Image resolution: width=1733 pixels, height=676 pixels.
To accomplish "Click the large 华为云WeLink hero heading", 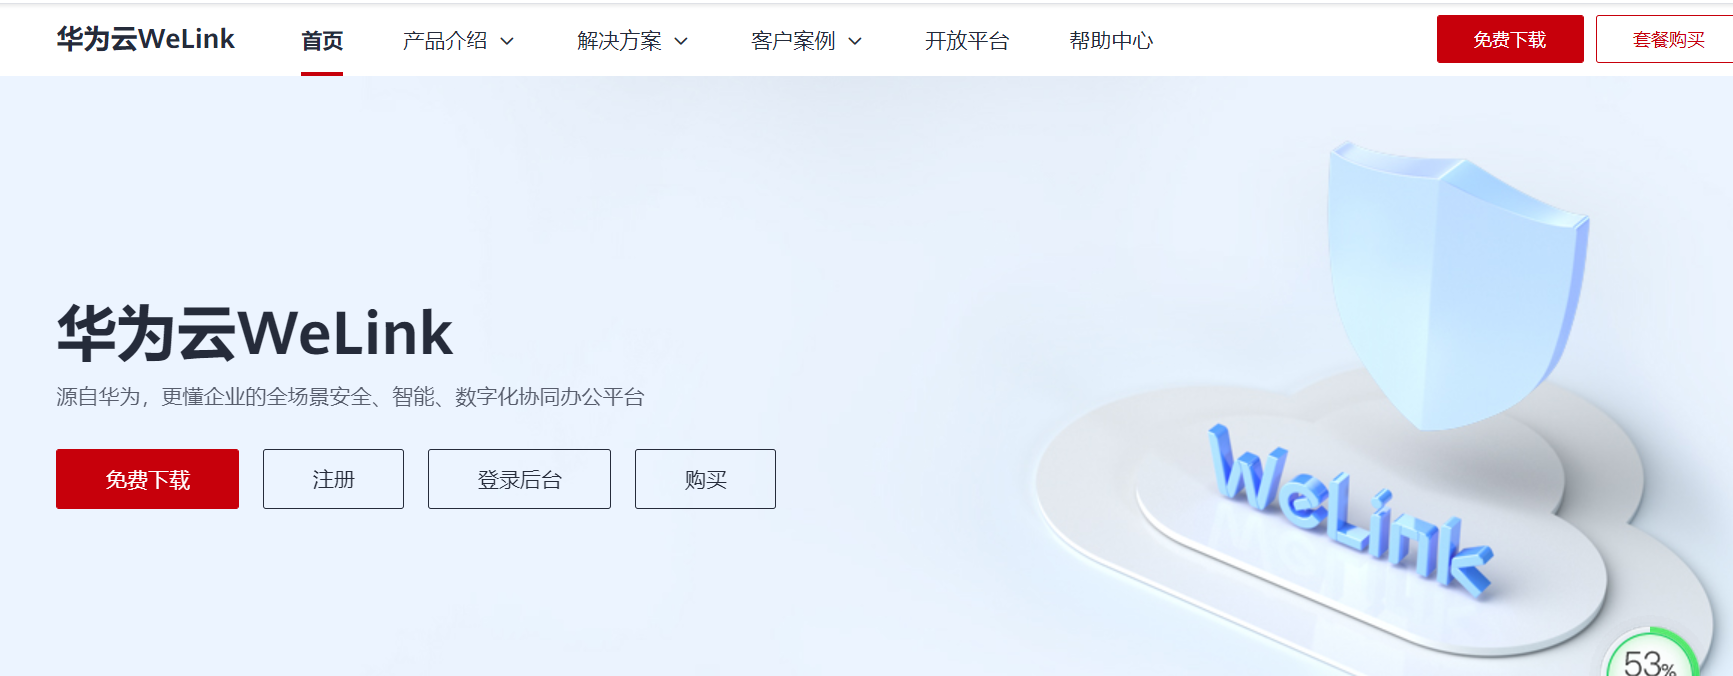I will pyautogui.click(x=254, y=333).
